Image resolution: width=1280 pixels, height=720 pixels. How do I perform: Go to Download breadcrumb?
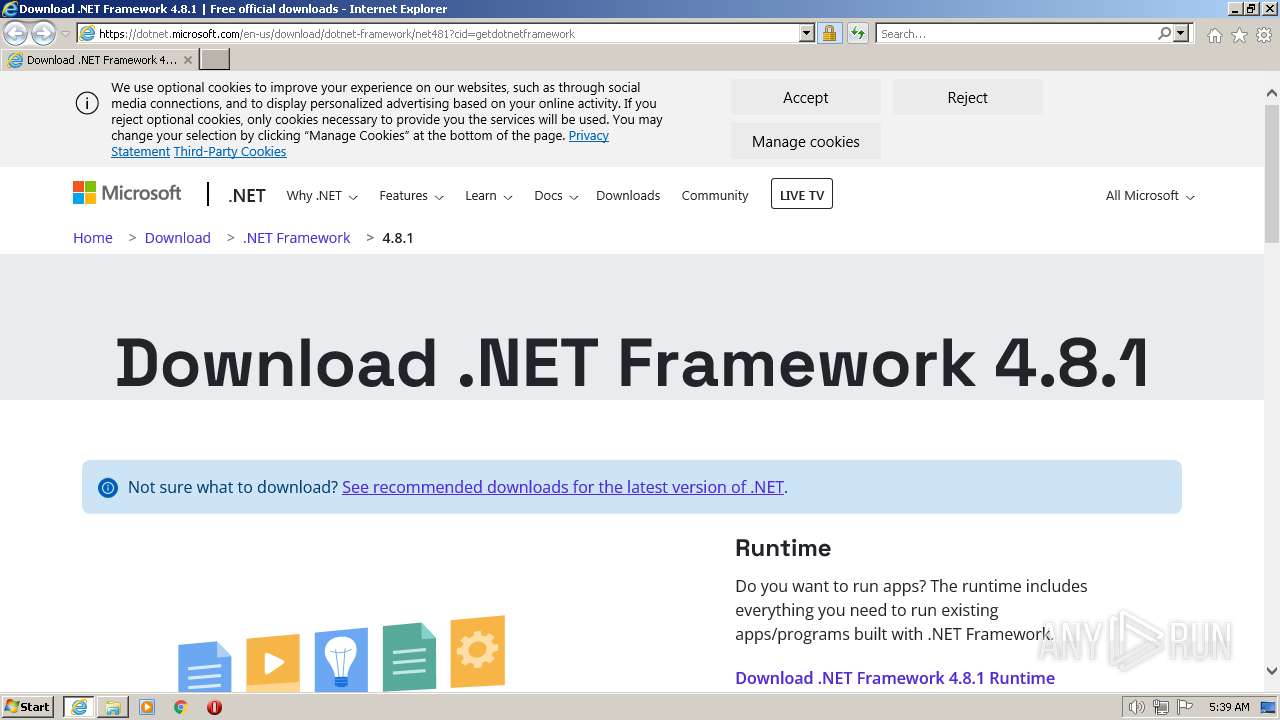pyautogui.click(x=178, y=238)
